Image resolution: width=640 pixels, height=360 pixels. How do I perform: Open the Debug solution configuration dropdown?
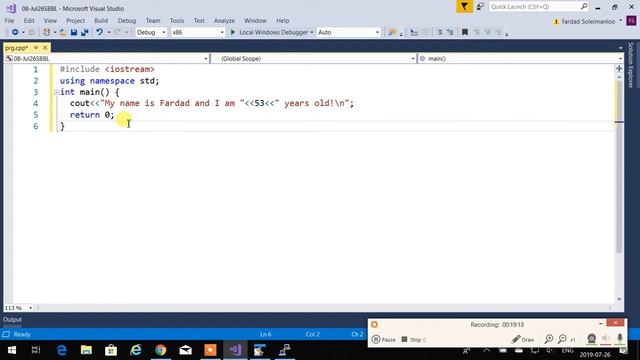tap(151, 32)
